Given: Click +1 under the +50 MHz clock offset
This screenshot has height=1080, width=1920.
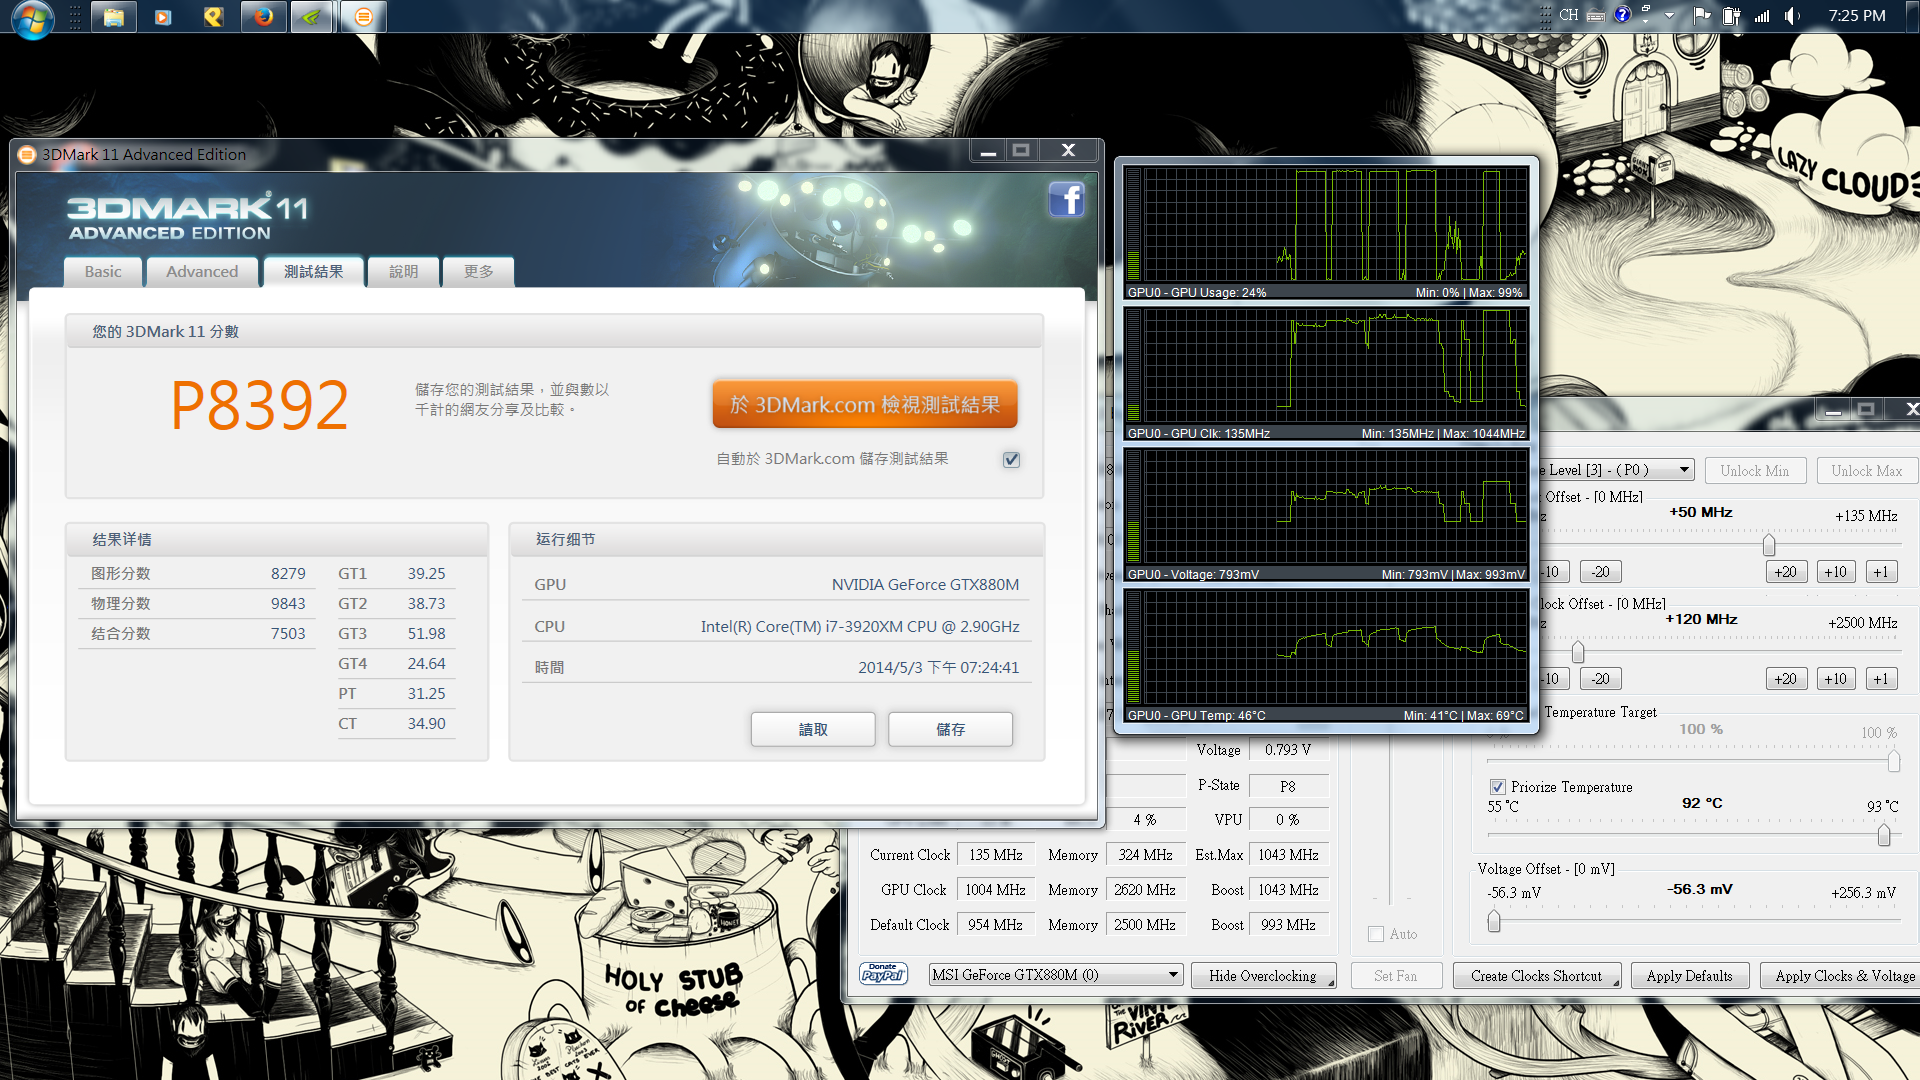Looking at the screenshot, I should pos(1881,572).
